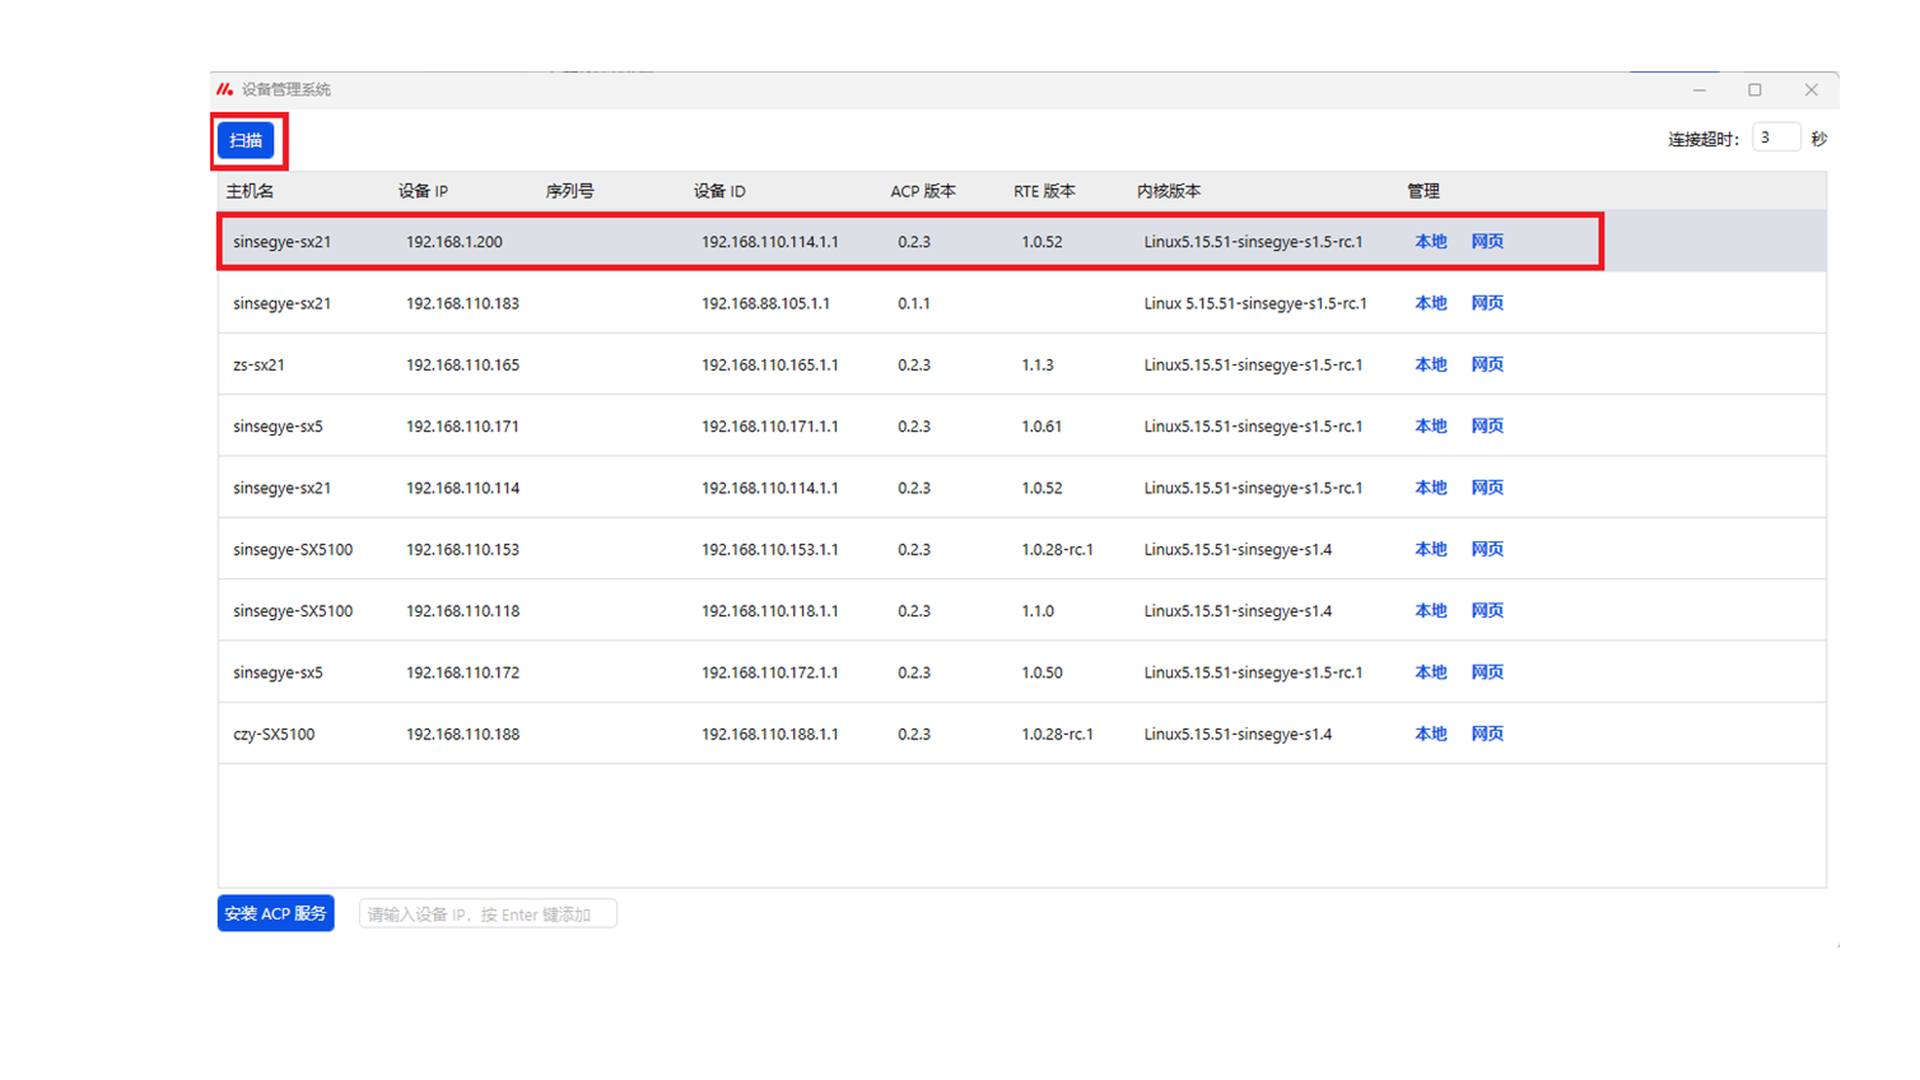The image size is (1920, 1080).
Task: Click the ACP 版本 column header
Action: coord(922,191)
